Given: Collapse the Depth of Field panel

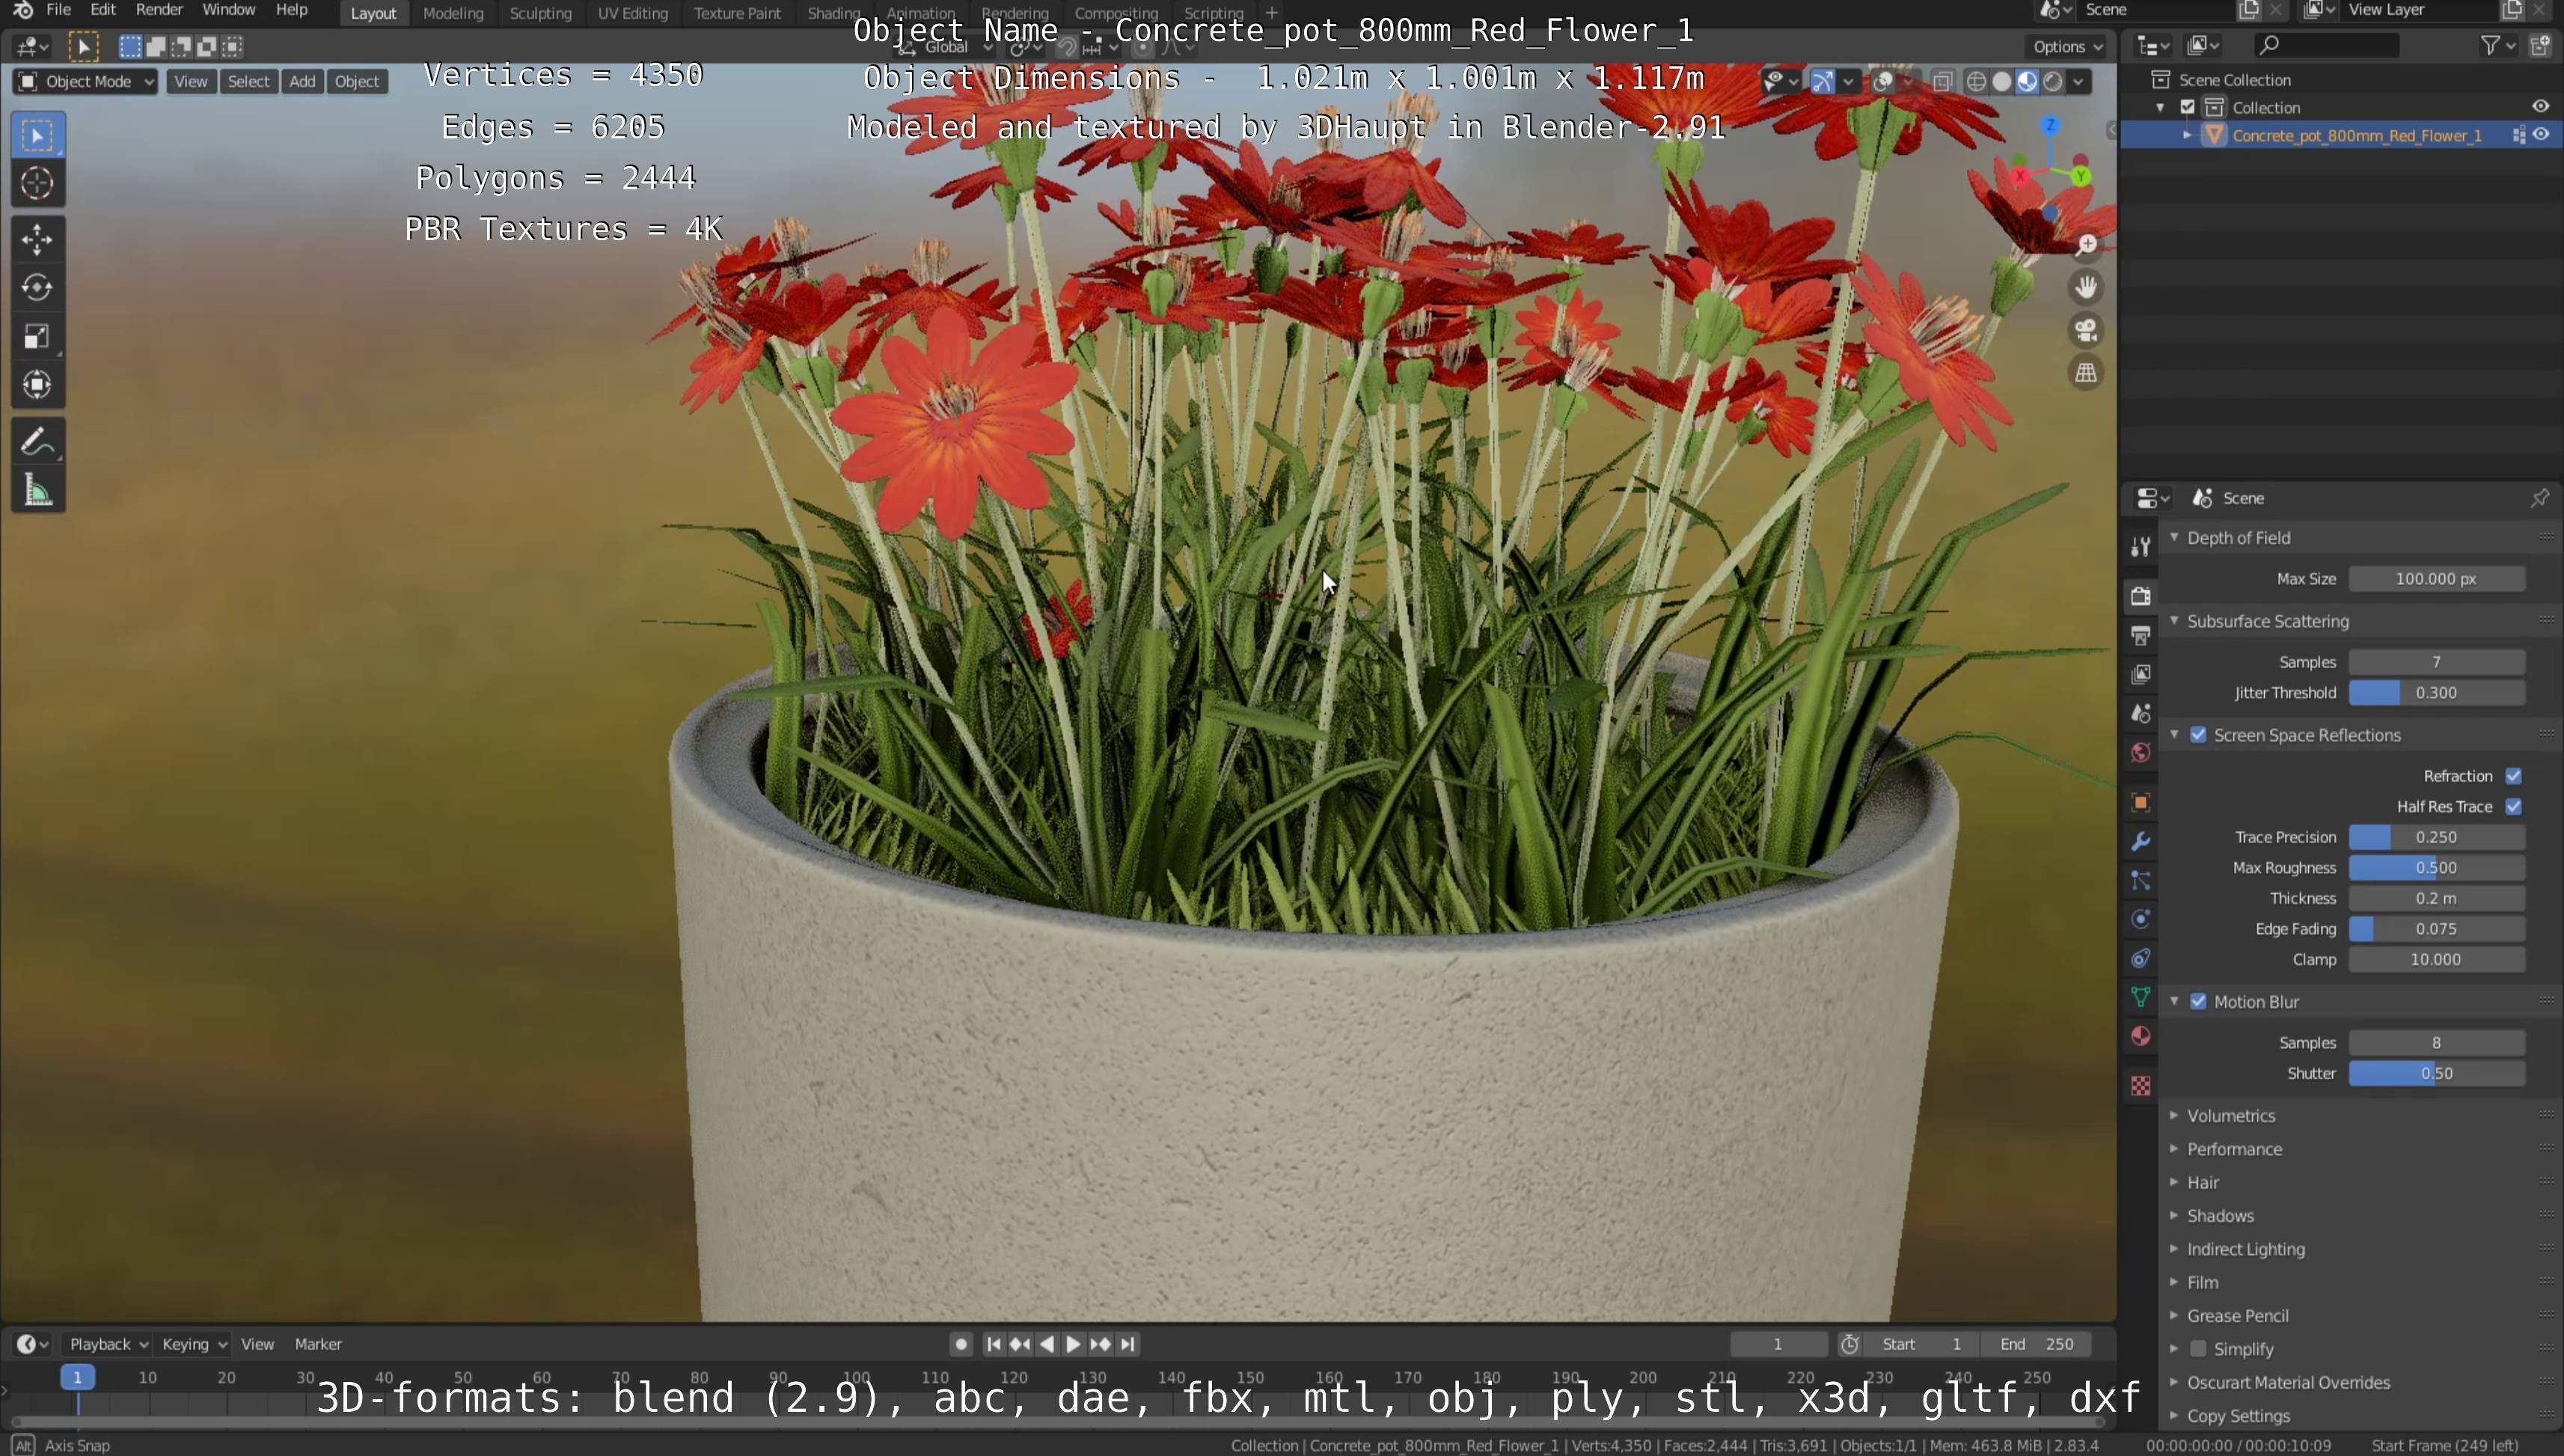Looking at the screenshot, I should coord(2237,538).
